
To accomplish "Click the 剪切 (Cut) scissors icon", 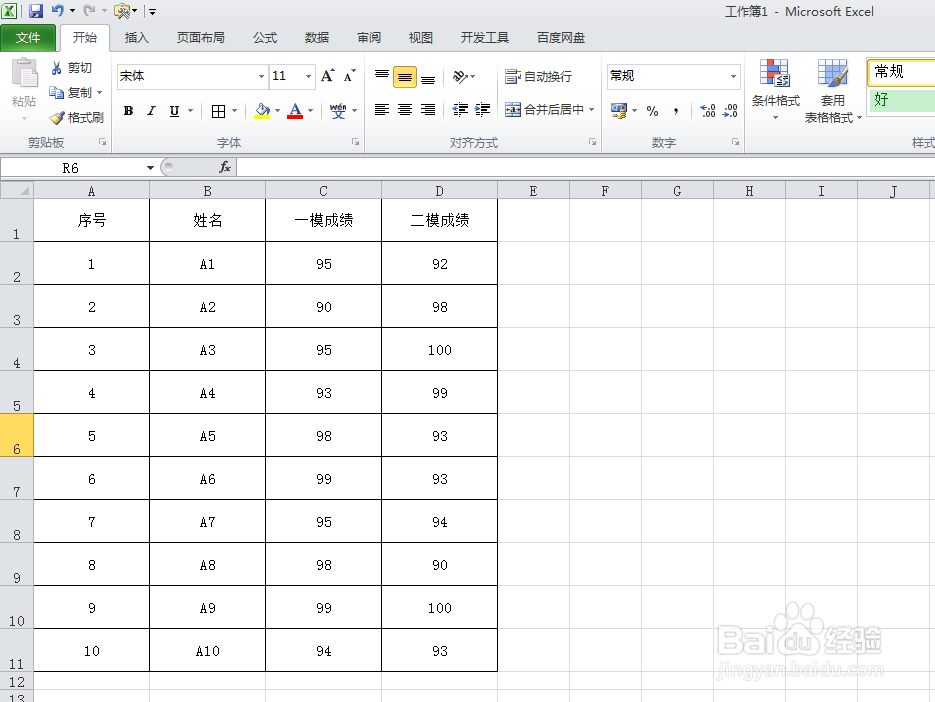I will click(70, 67).
